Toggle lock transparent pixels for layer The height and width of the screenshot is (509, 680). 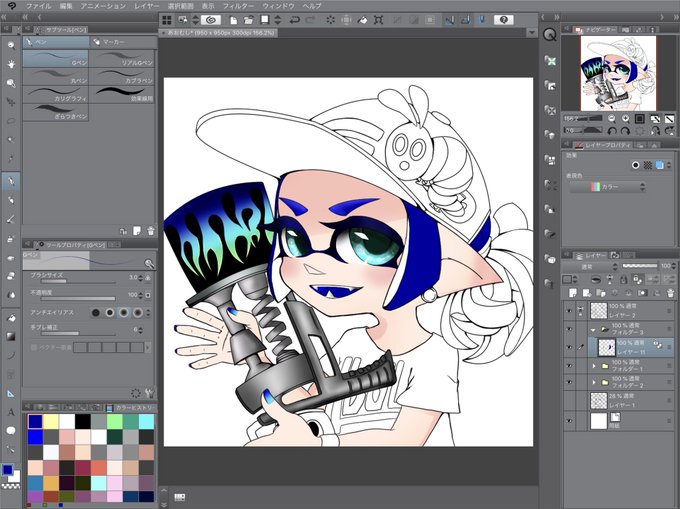pyautogui.click(x=637, y=279)
